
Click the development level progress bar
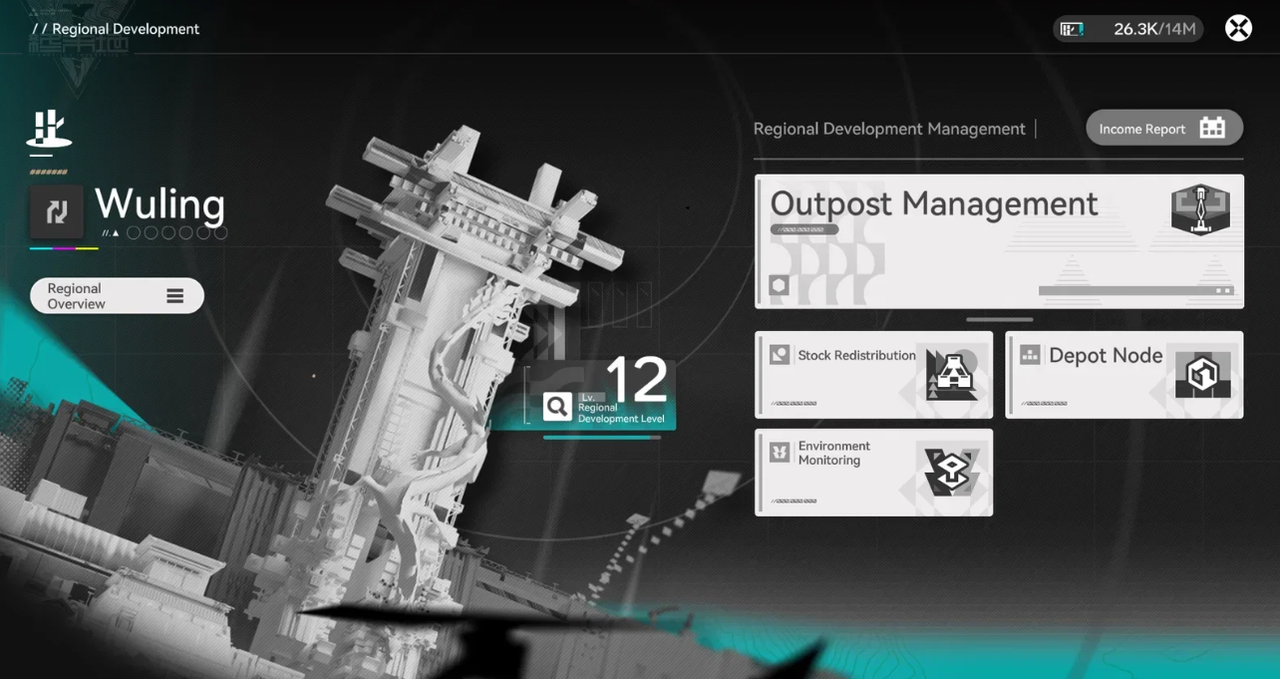pyautogui.click(x=602, y=437)
